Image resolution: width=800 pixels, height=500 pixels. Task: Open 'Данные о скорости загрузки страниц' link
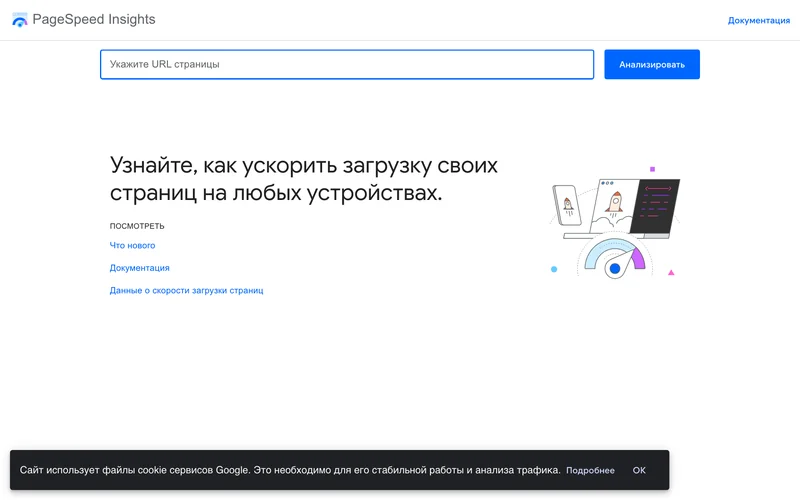(186, 290)
